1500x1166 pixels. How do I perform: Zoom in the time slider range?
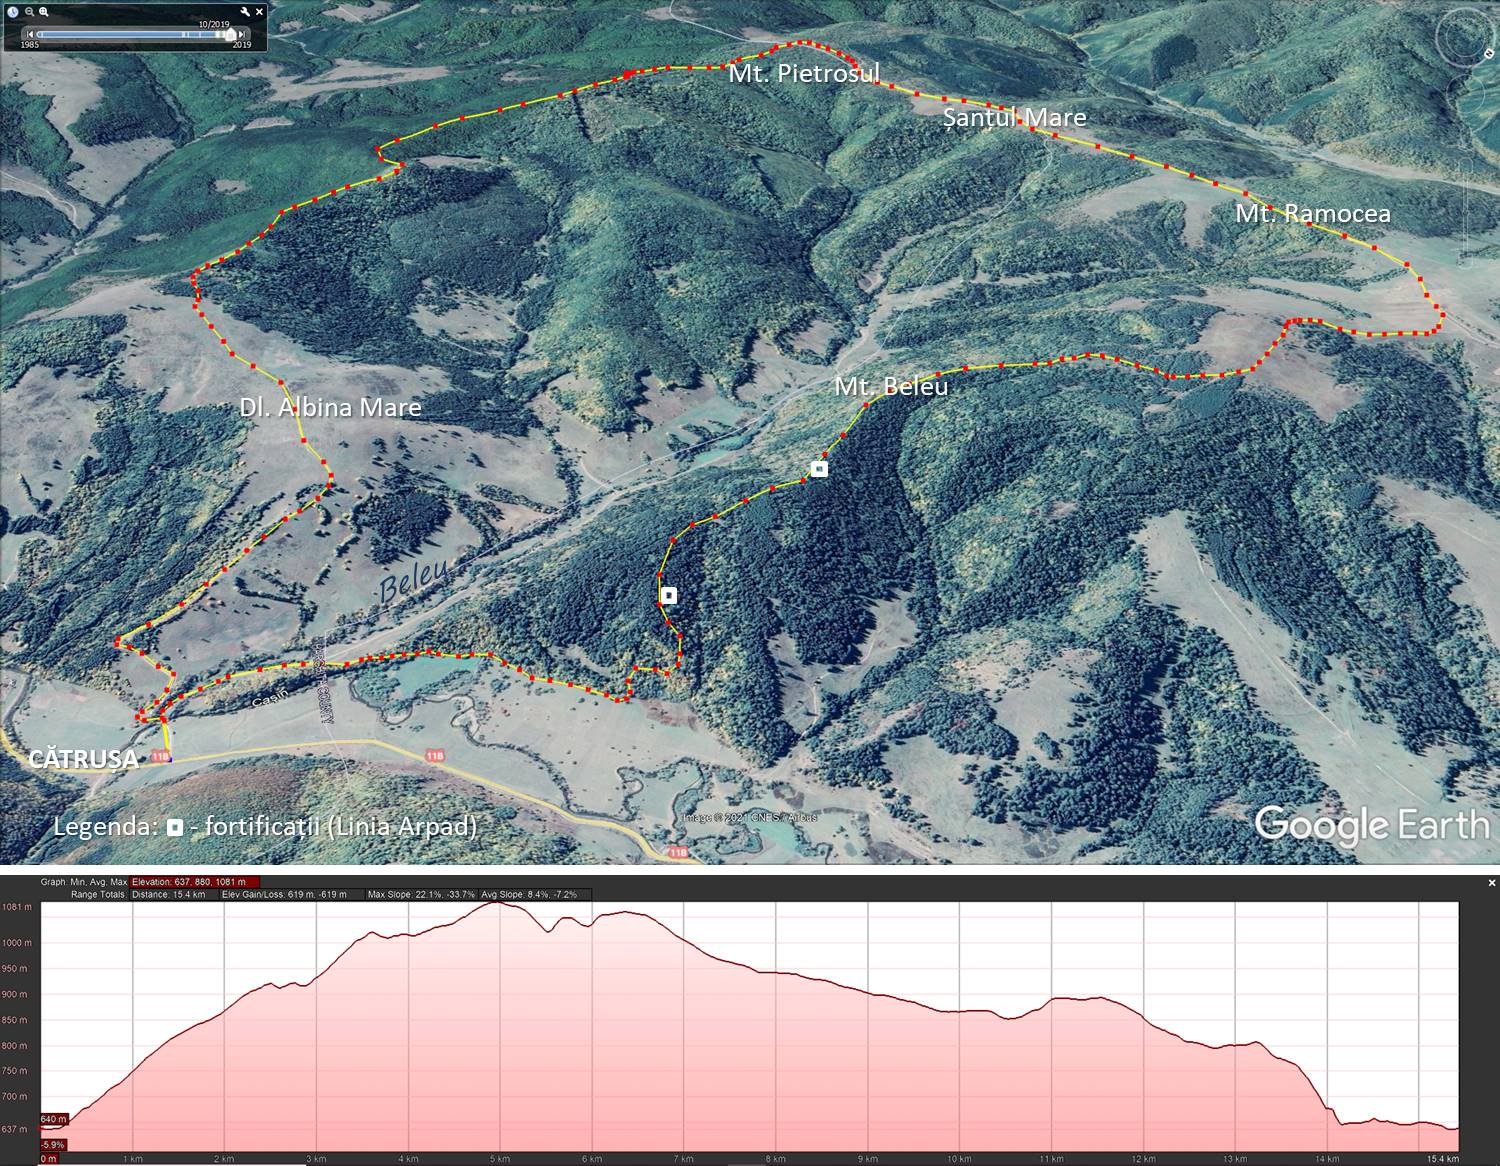(44, 12)
